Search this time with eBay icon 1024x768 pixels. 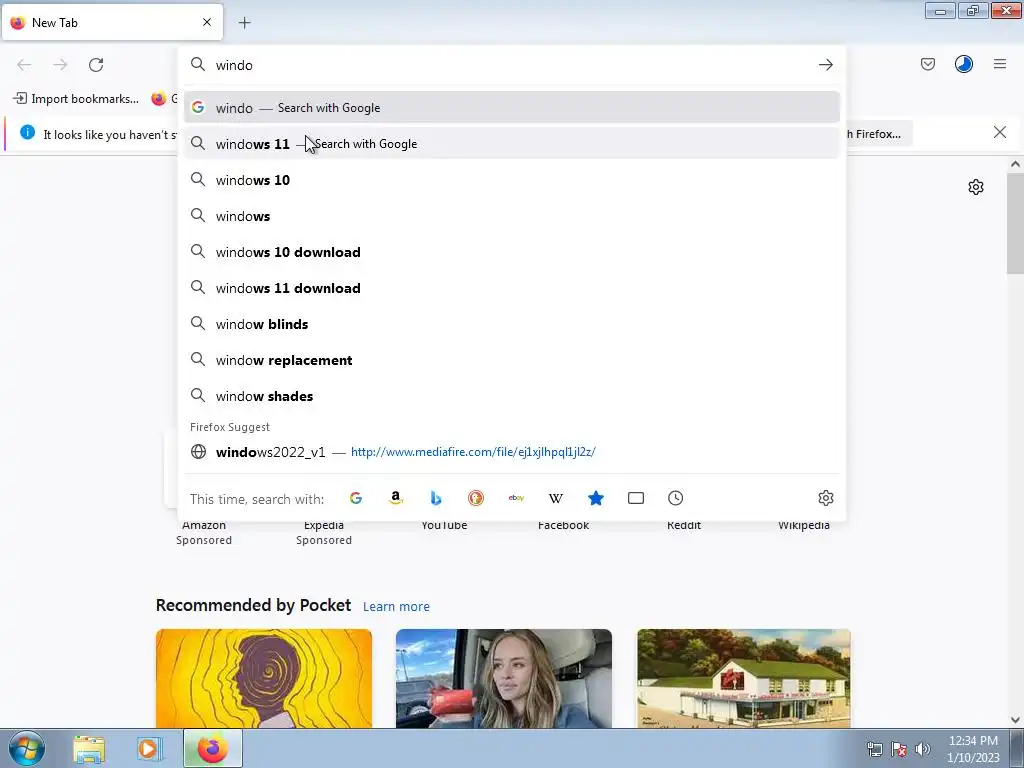point(516,498)
